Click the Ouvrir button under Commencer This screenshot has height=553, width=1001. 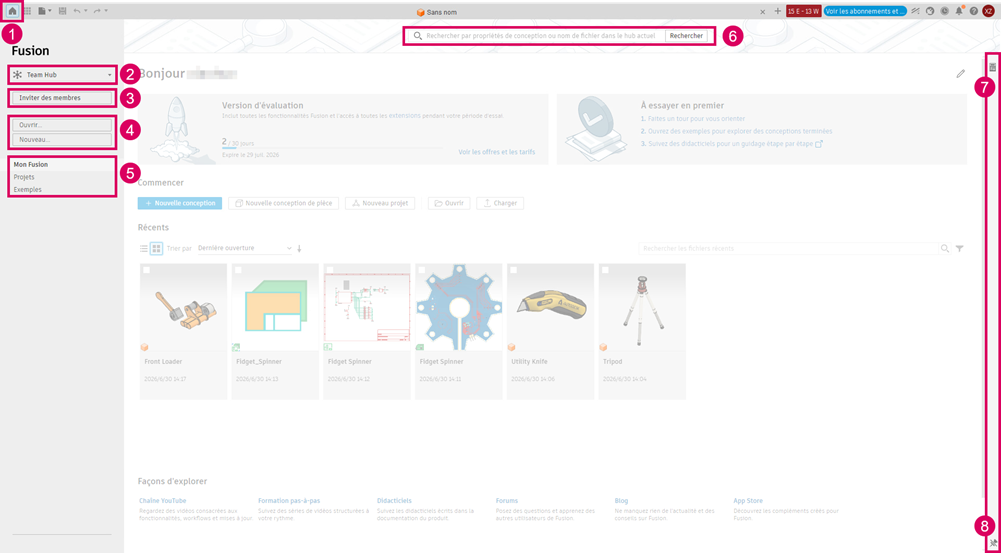coord(449,203)
